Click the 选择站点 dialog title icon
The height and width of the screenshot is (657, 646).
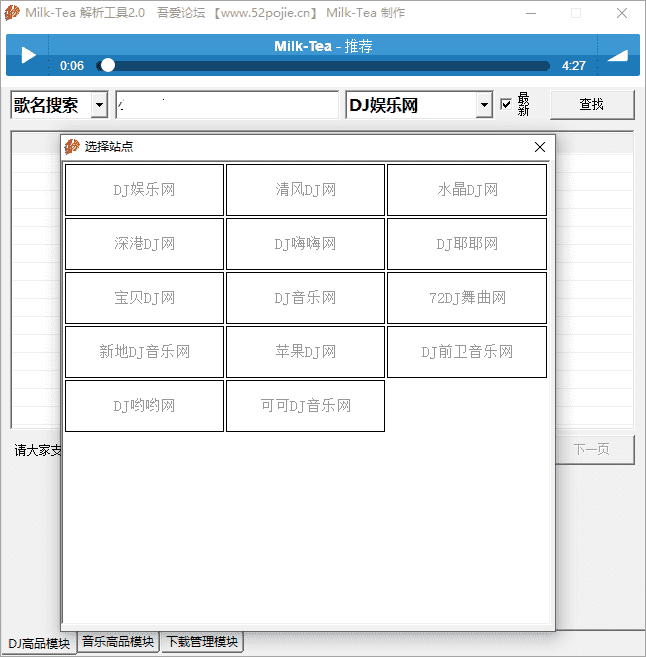pos(72,147)
